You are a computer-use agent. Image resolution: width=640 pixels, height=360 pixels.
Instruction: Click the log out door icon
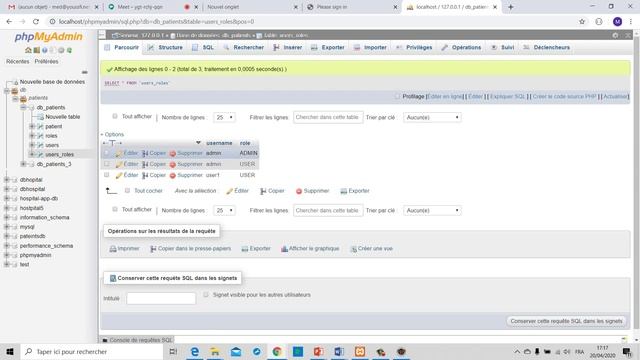[36, 50]
